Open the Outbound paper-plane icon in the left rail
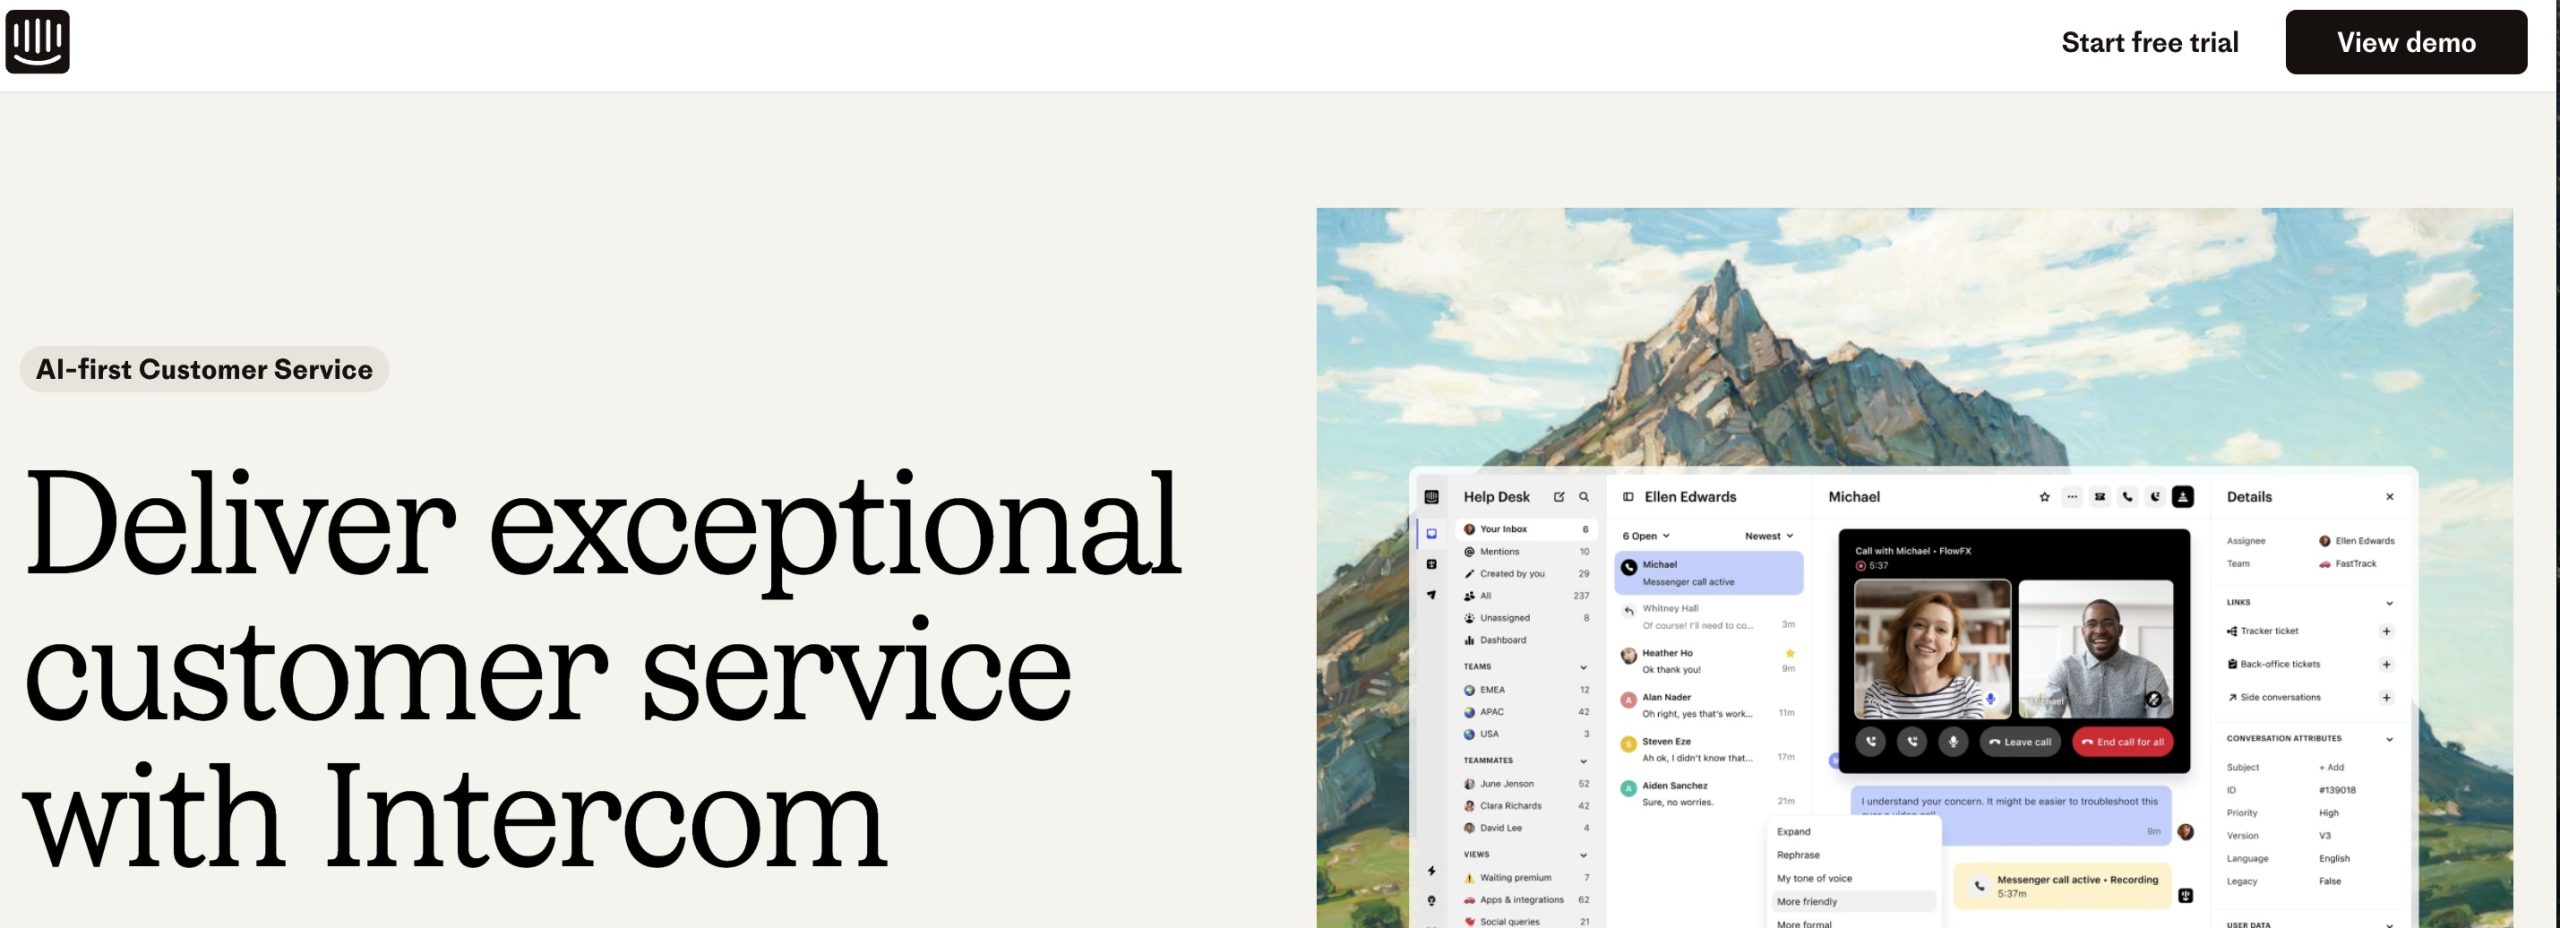Viewport: 2560px width, 928px height. coord(1431,595)
